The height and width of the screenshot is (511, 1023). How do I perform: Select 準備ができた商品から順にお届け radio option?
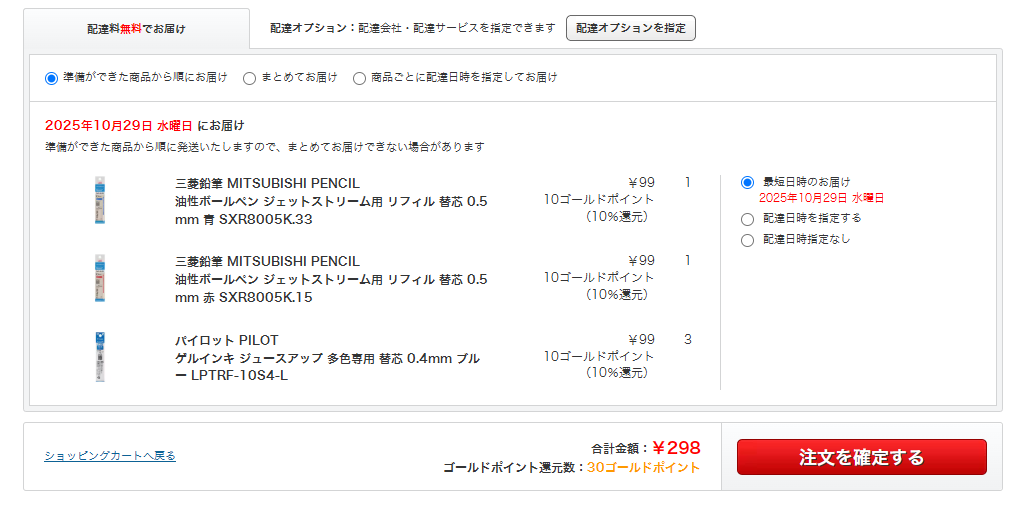coord(52,78)
